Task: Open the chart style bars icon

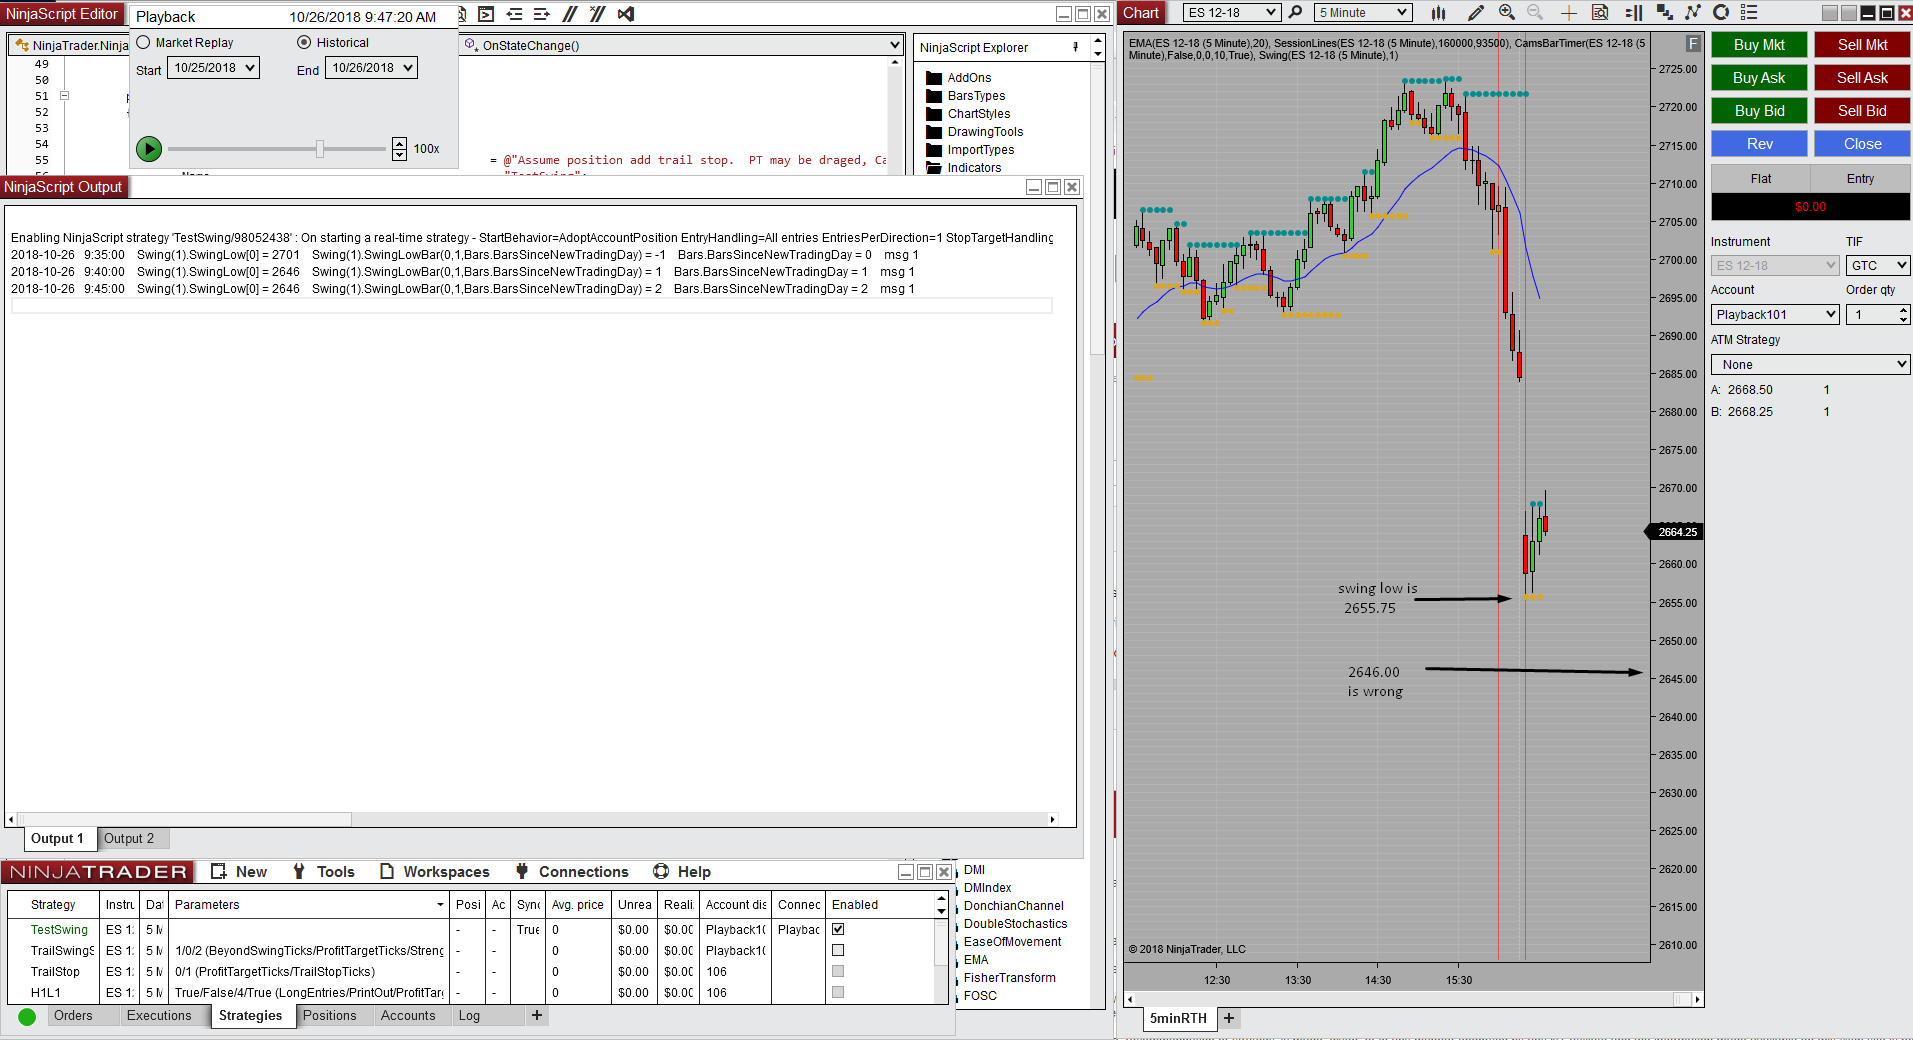Action: point(1438,13)
